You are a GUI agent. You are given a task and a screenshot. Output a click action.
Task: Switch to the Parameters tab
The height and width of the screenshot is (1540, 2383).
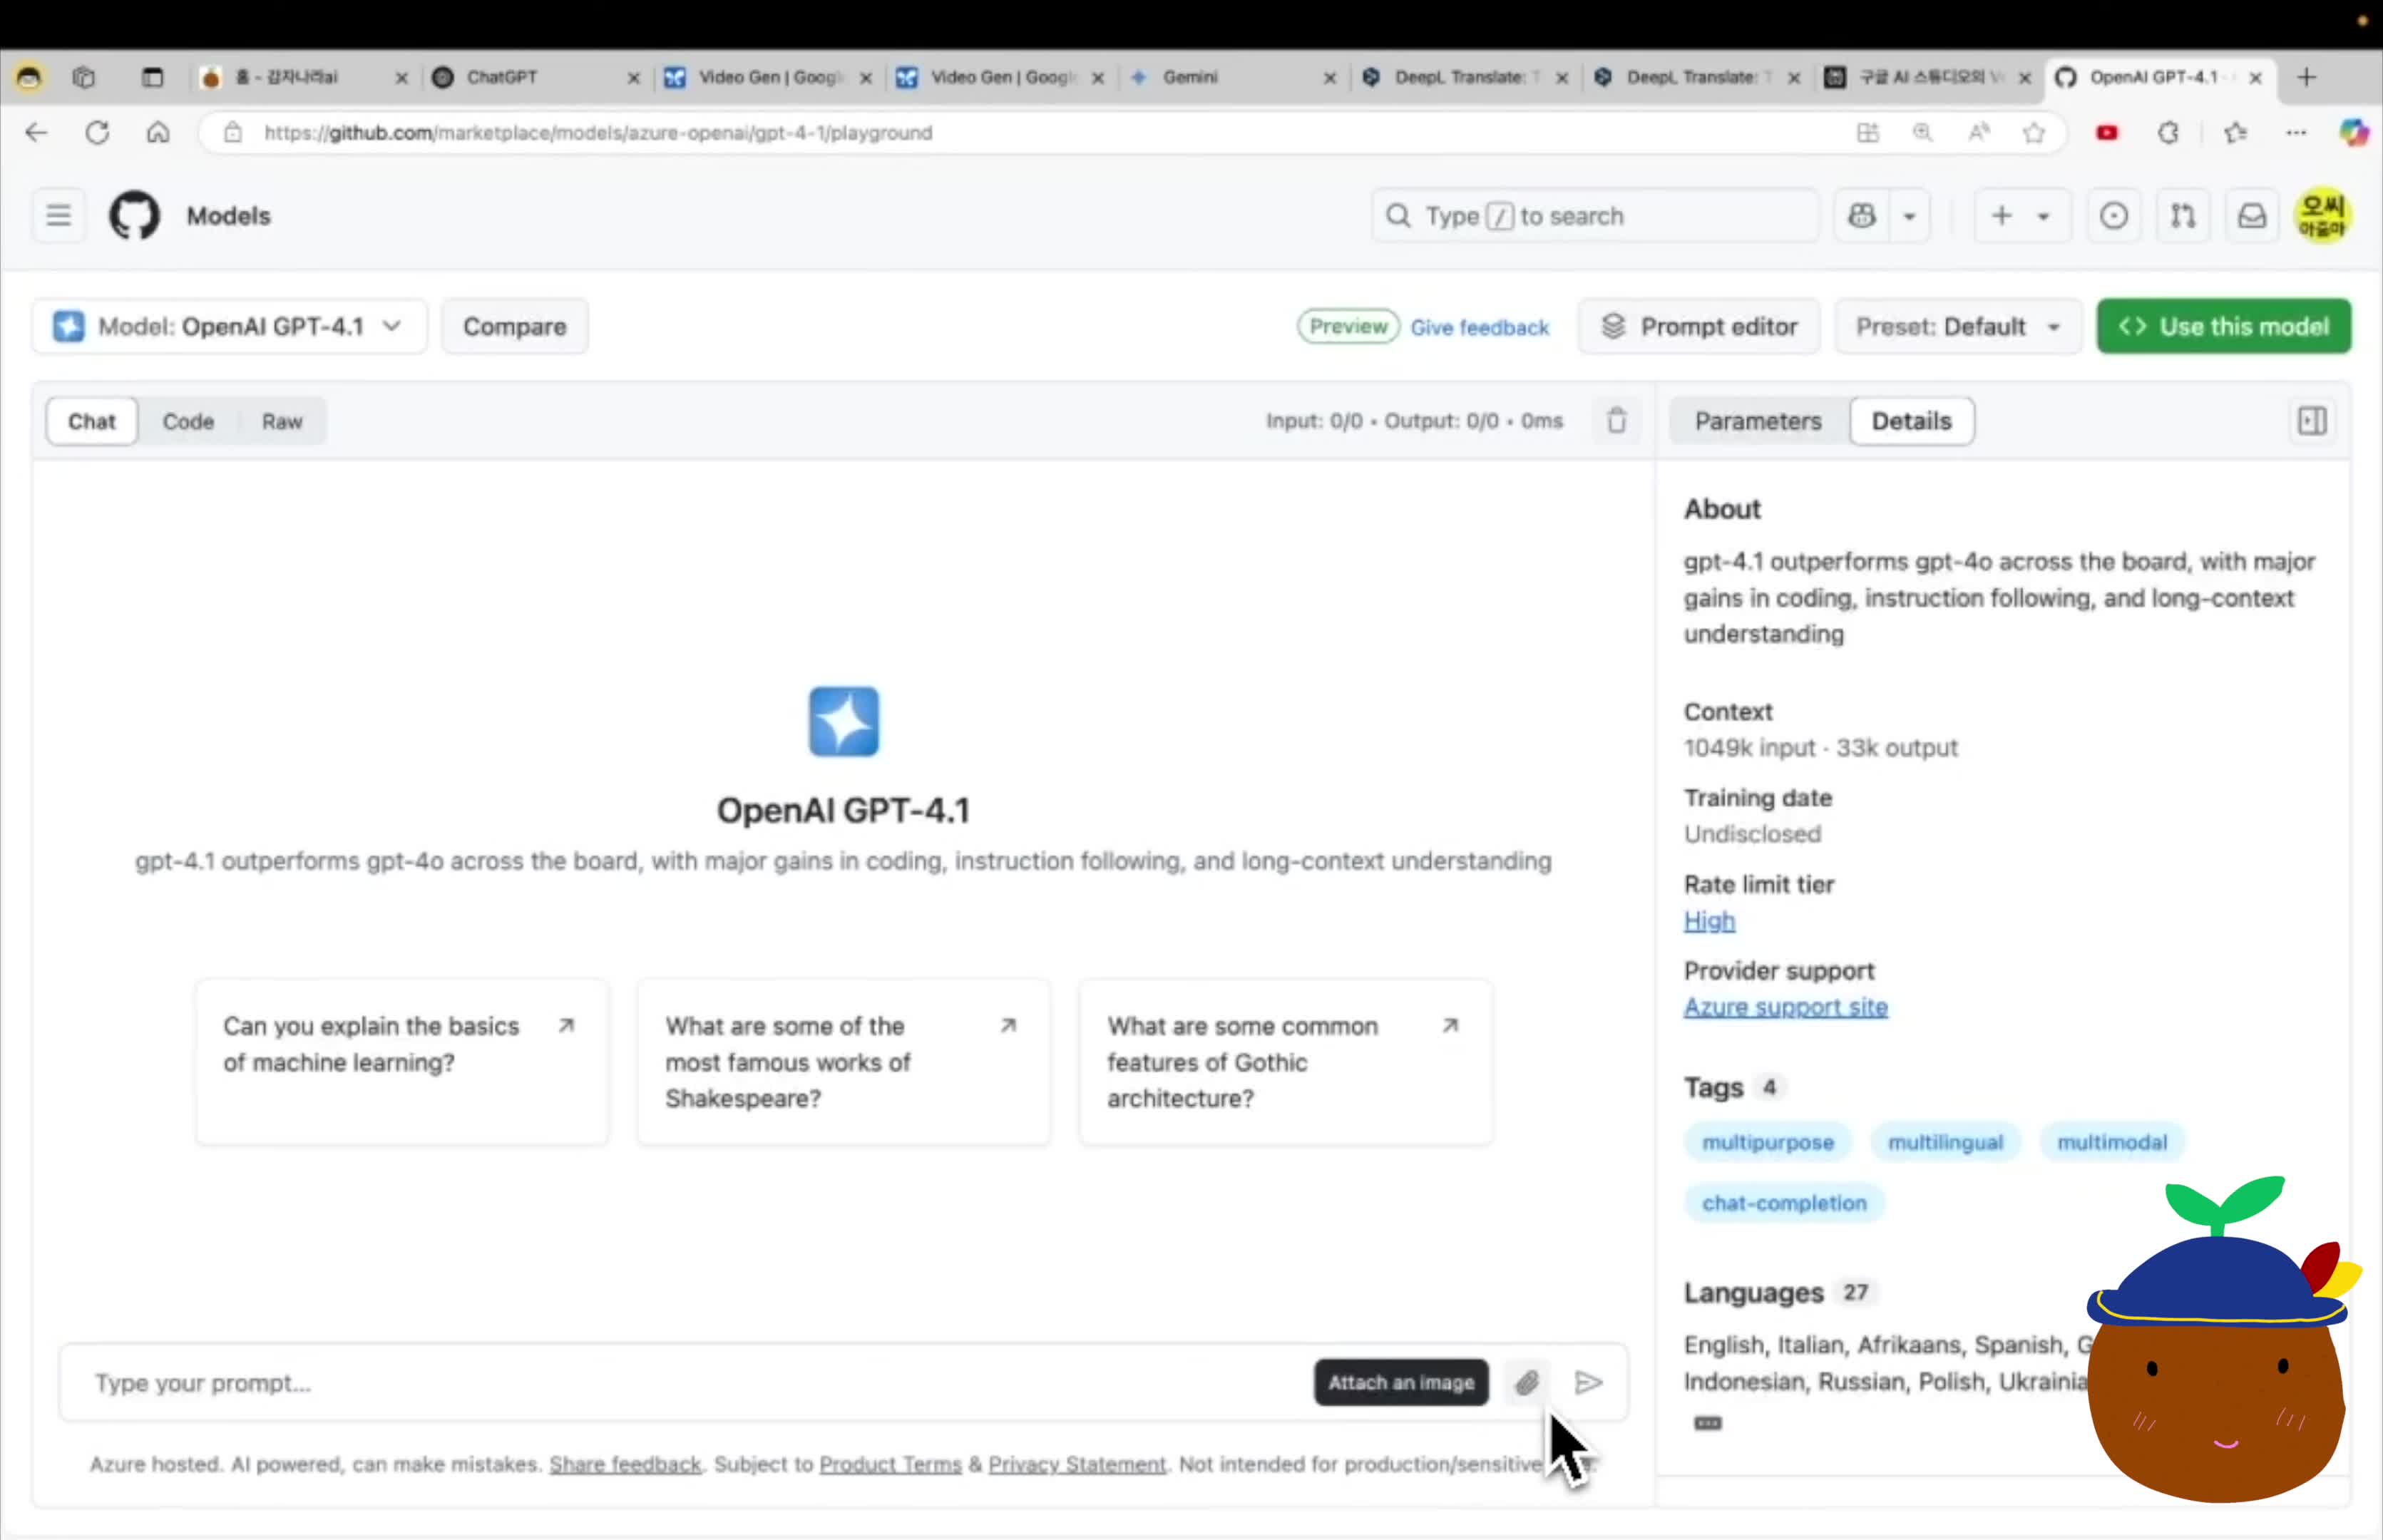click(x=1758, y=422)
